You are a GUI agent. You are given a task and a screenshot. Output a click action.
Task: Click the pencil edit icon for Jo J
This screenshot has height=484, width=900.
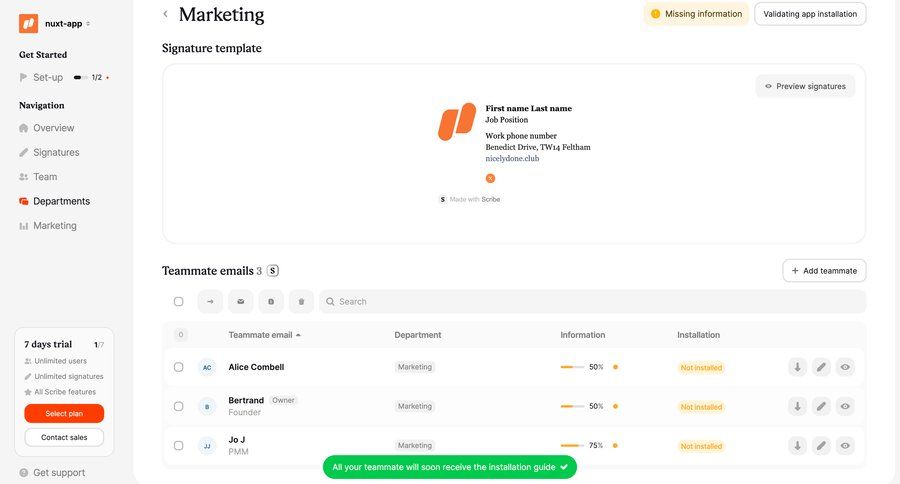821,446
